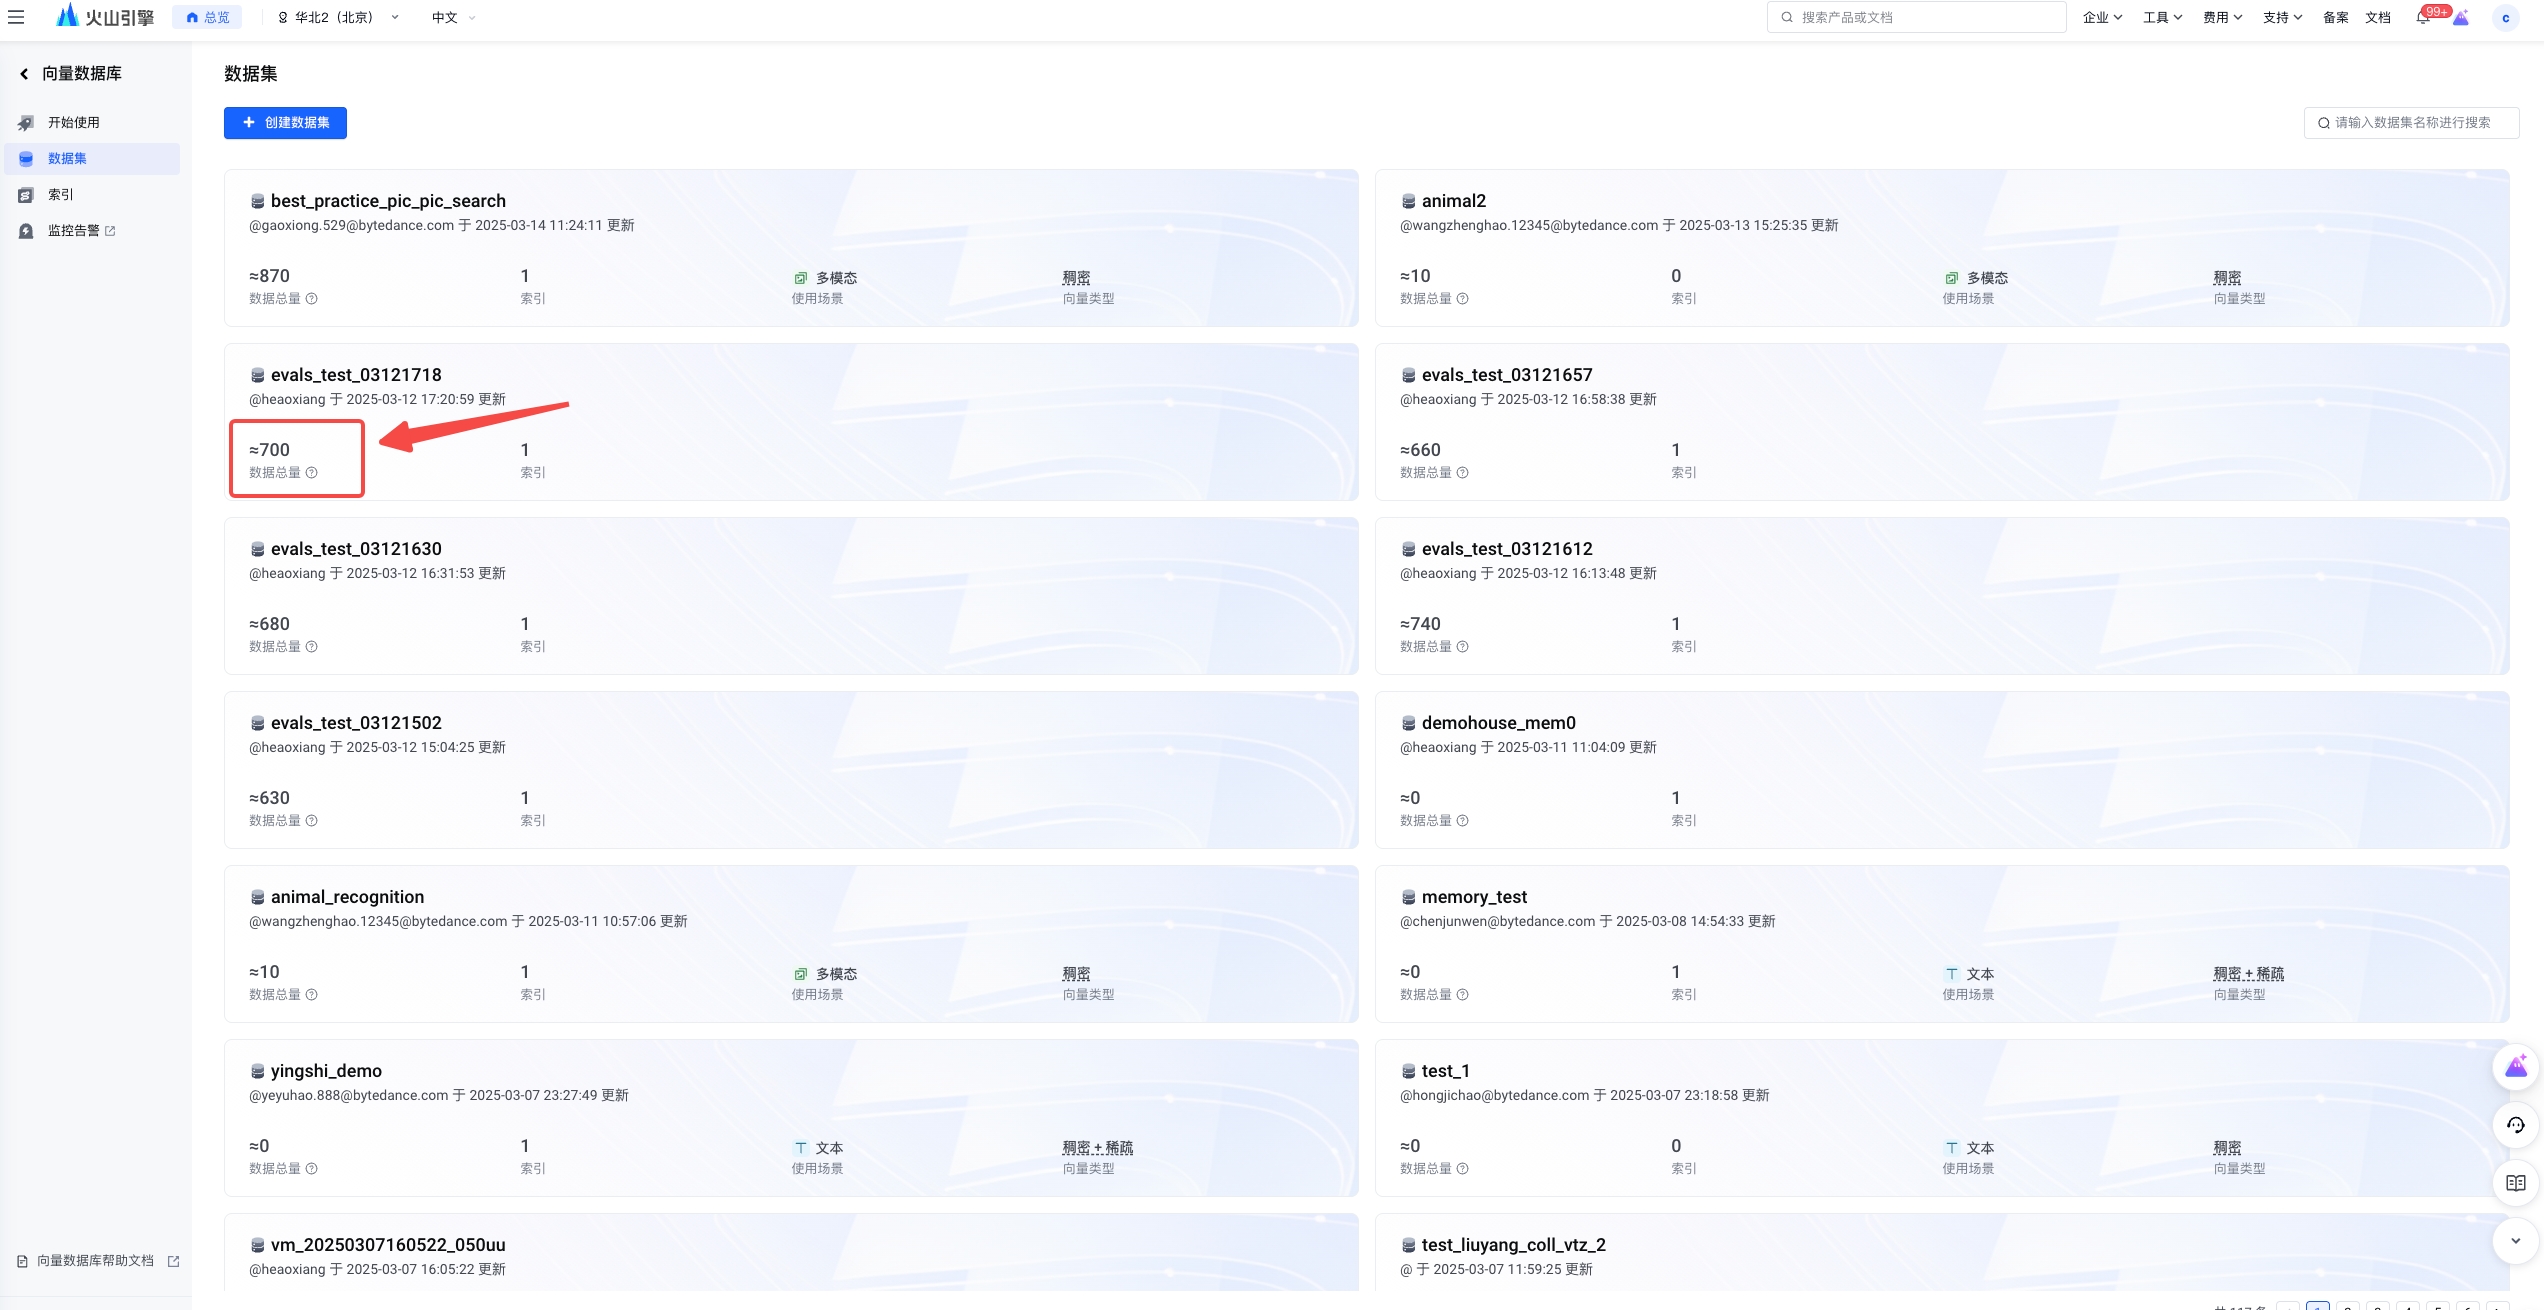Screen dimensions: 2544x1310
Task: Expand the 费用 menu
Action: click(2222, 17)
